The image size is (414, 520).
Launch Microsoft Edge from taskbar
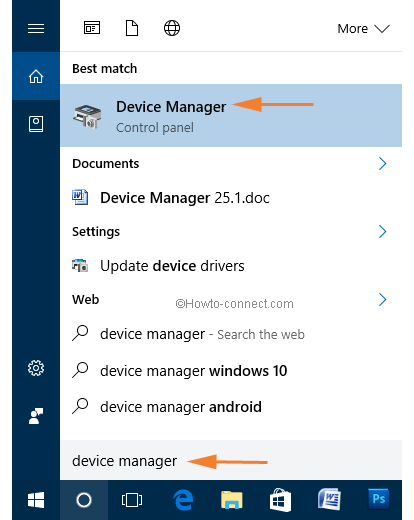pos(183,500)
